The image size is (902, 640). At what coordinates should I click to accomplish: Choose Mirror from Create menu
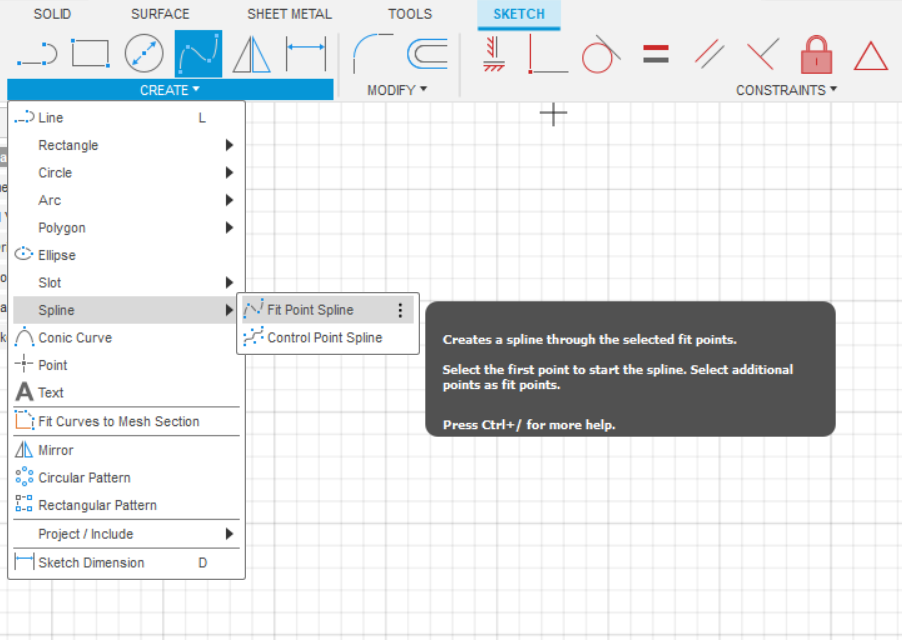pos(127,450)
